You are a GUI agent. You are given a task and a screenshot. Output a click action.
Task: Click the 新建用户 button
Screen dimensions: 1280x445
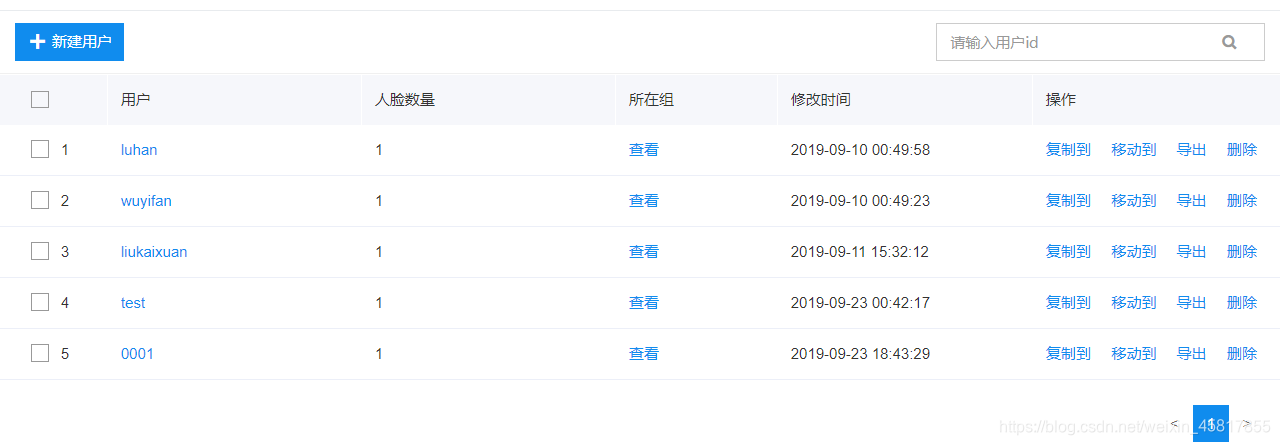pos(69,42)
